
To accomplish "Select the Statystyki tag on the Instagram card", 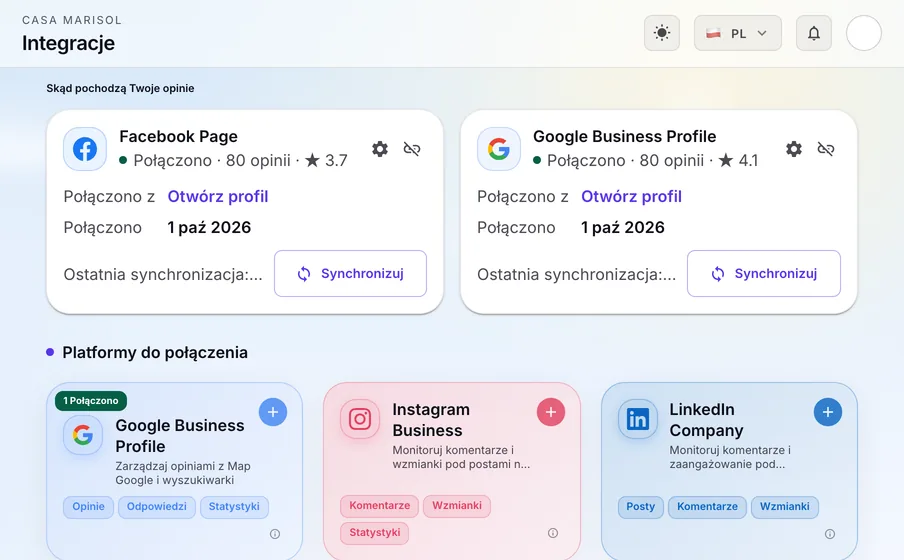I will pos(375,532).
